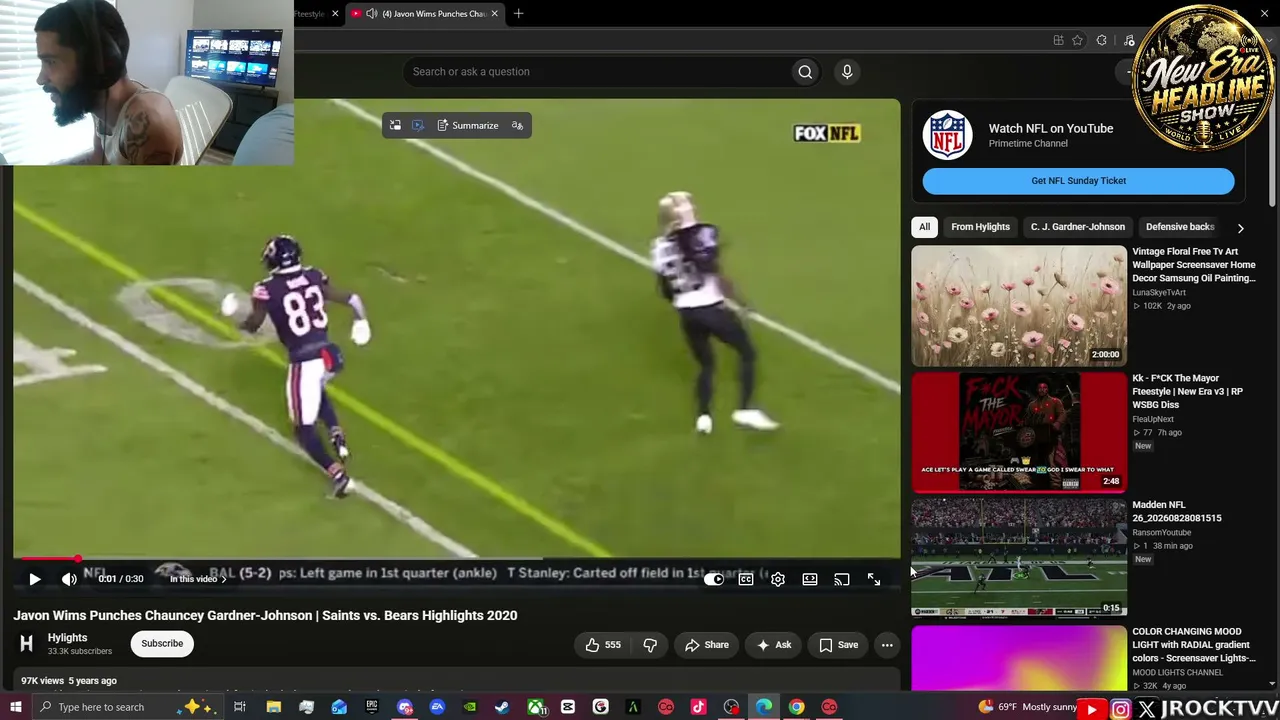Open Watch NFL on YouTube link
The image size is (1280, 720).
click(1050, 128)
